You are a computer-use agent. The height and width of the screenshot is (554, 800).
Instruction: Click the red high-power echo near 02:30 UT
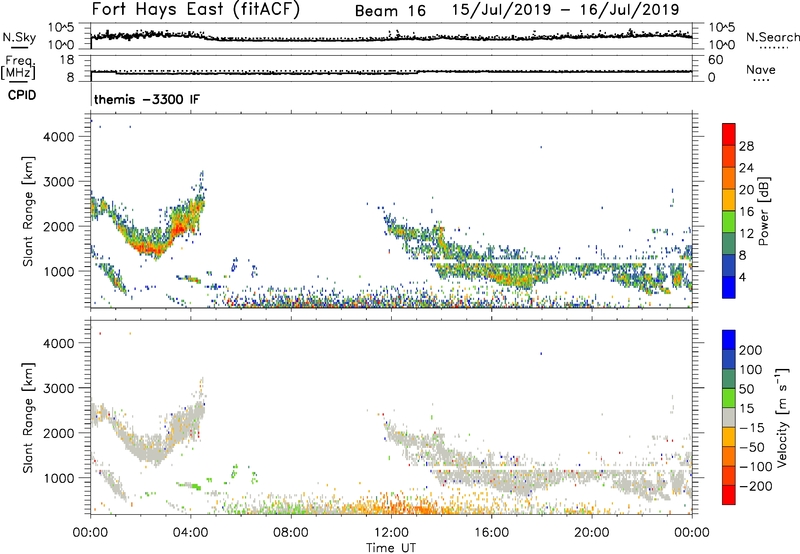[149, 248]
